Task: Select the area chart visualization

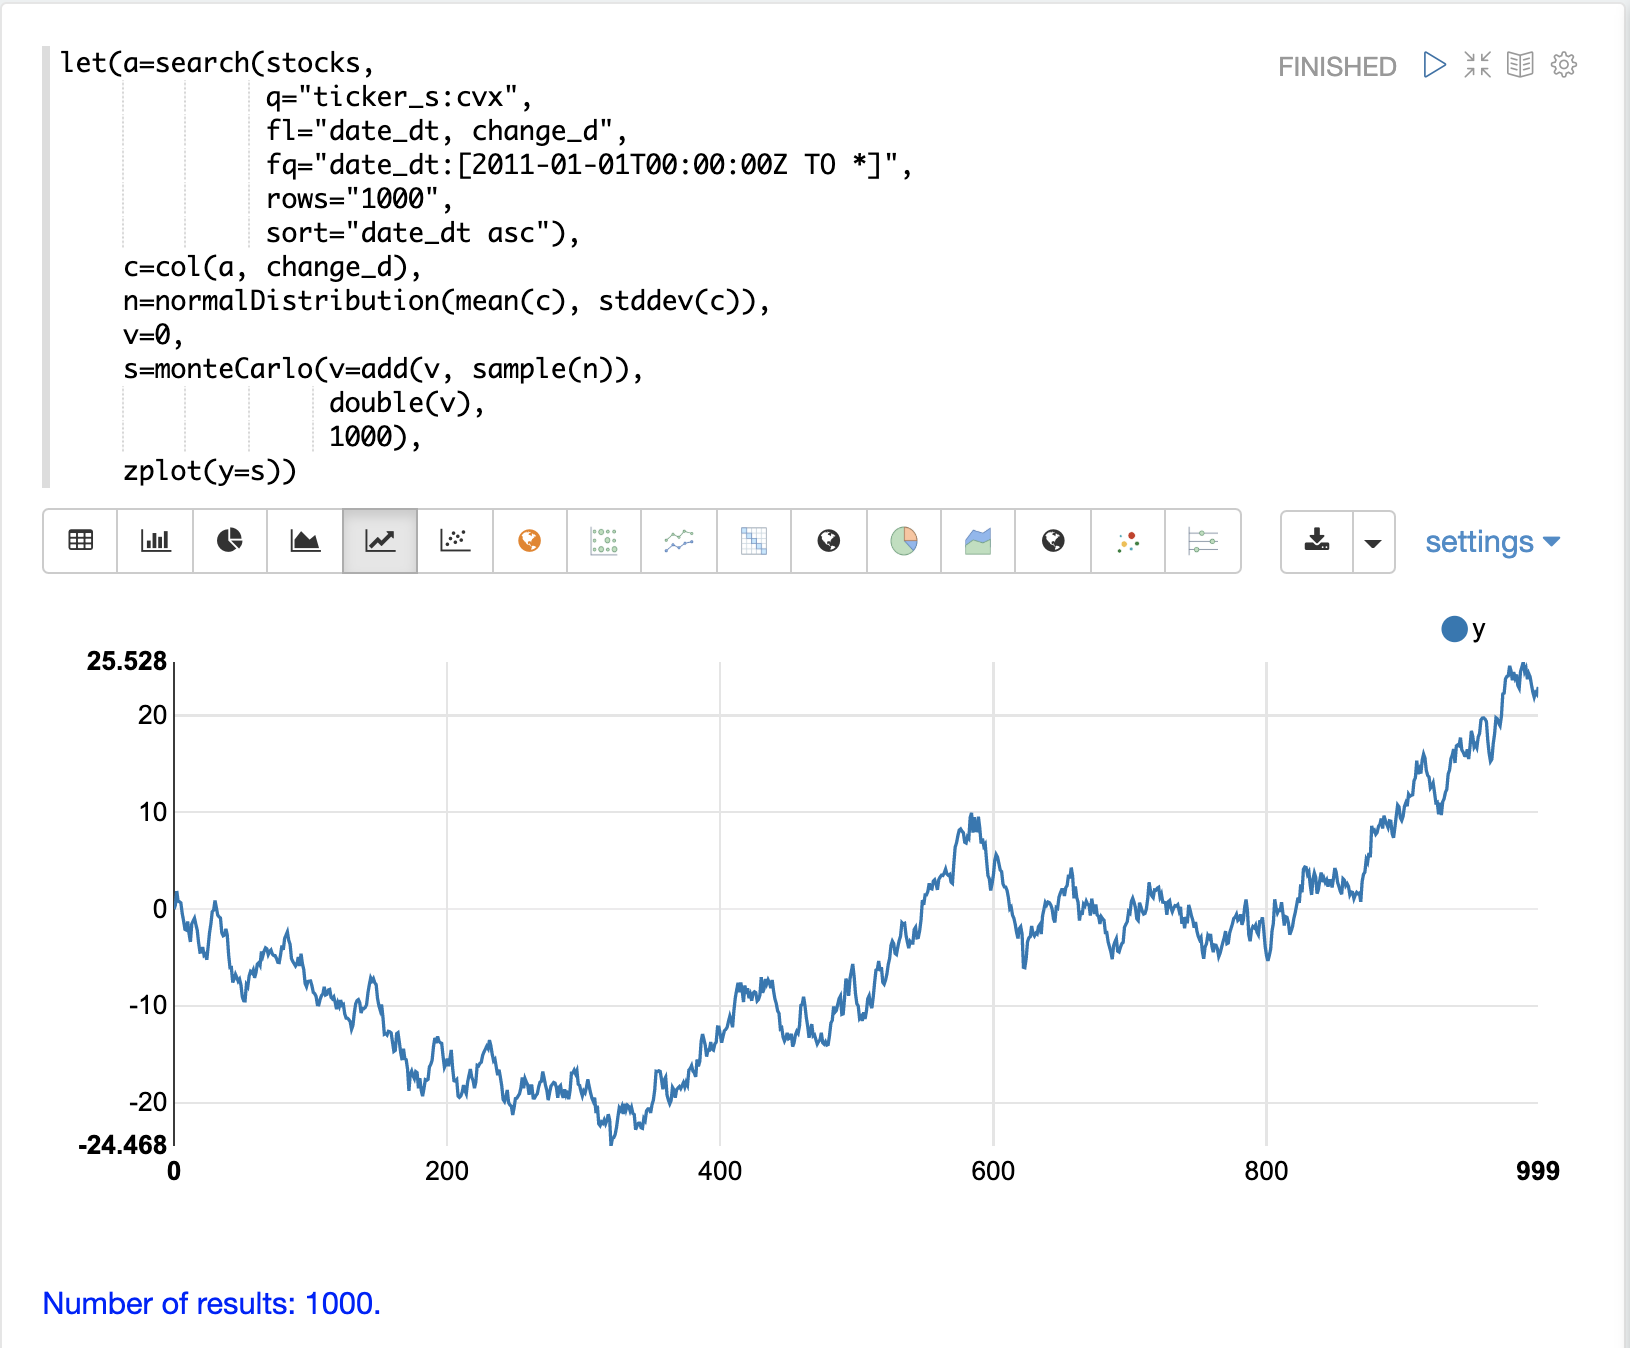Action: (x=305, y=541)
